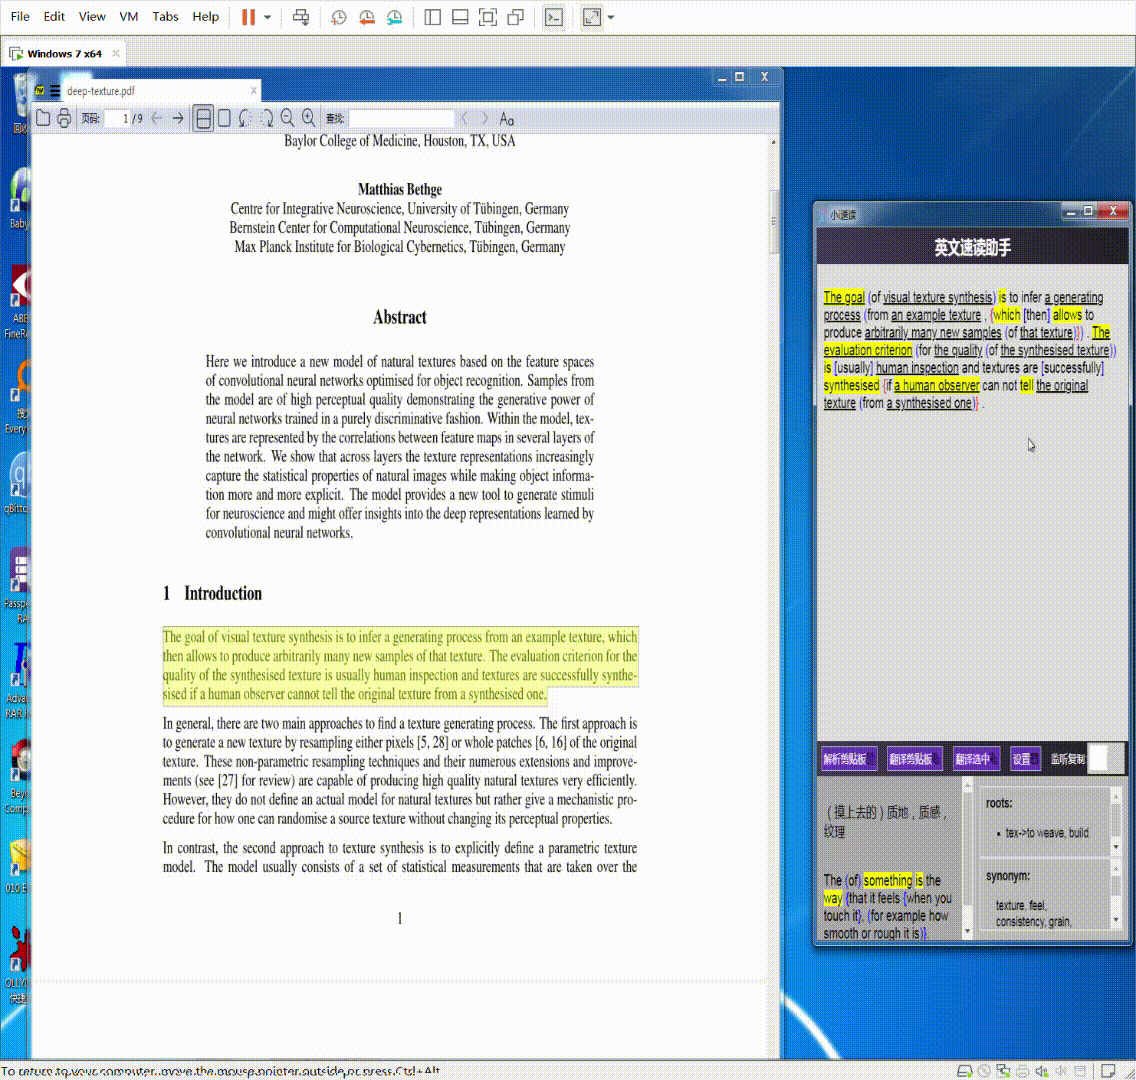This screenshot has width=1136, height=1080.
Task: Close the deep-texture.pdf tab
Action: tap(254, 91)
